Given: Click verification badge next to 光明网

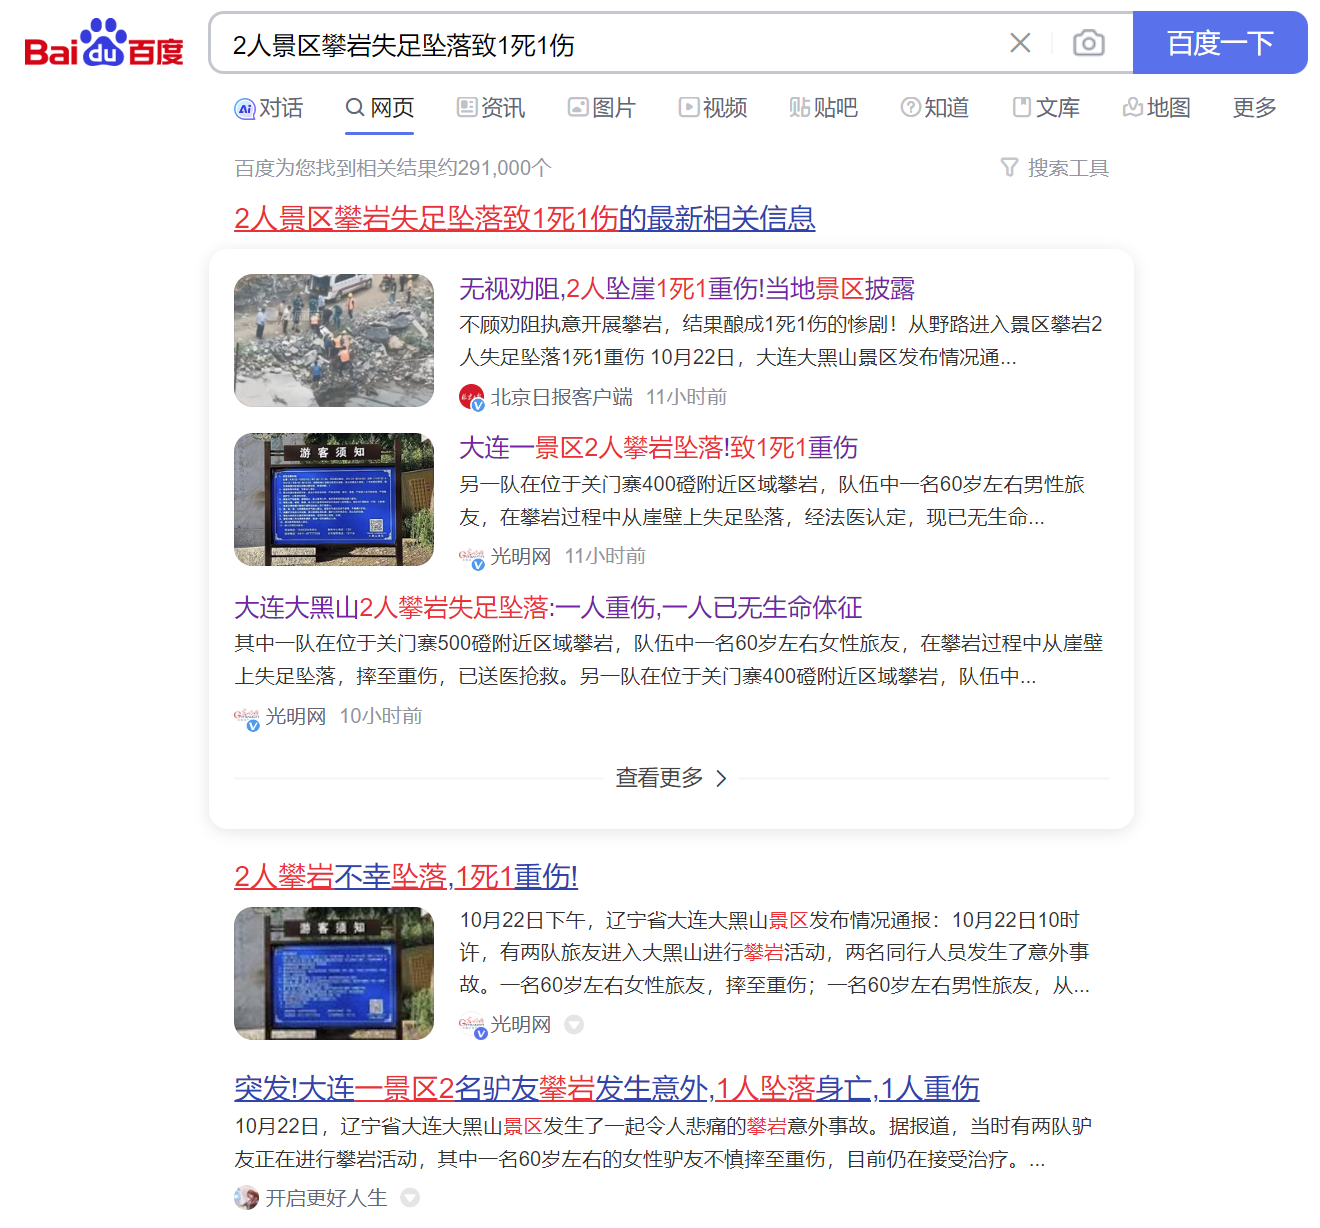Looking at the screenshot, I should 574,1025.
